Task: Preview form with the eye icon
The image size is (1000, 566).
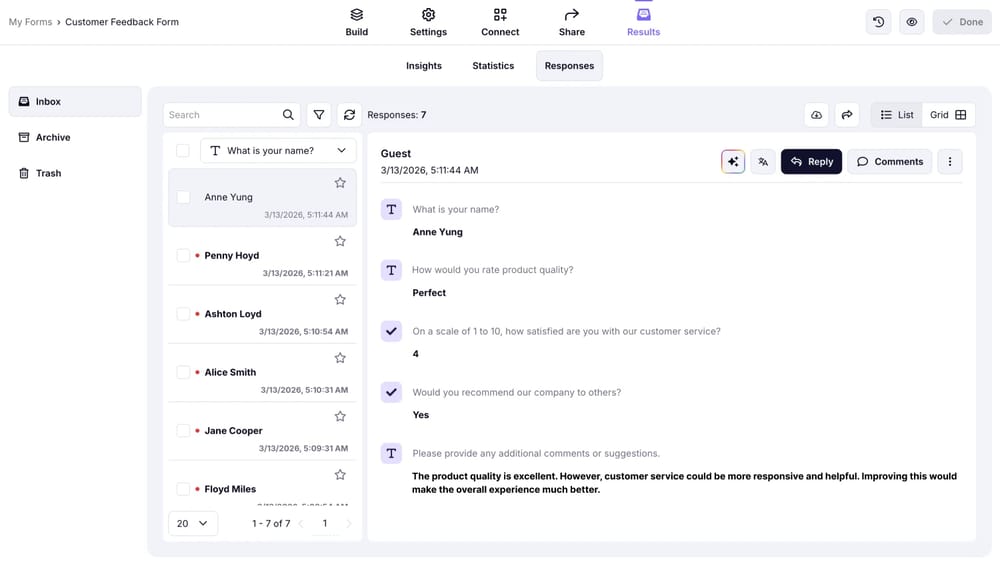Action: 911,22
